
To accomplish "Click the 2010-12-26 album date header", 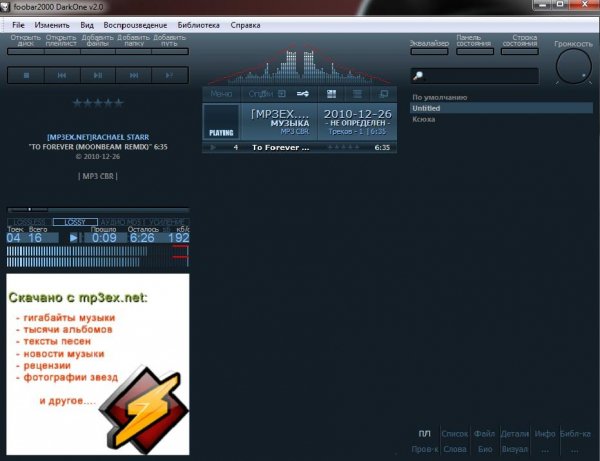I will (358, 114).
